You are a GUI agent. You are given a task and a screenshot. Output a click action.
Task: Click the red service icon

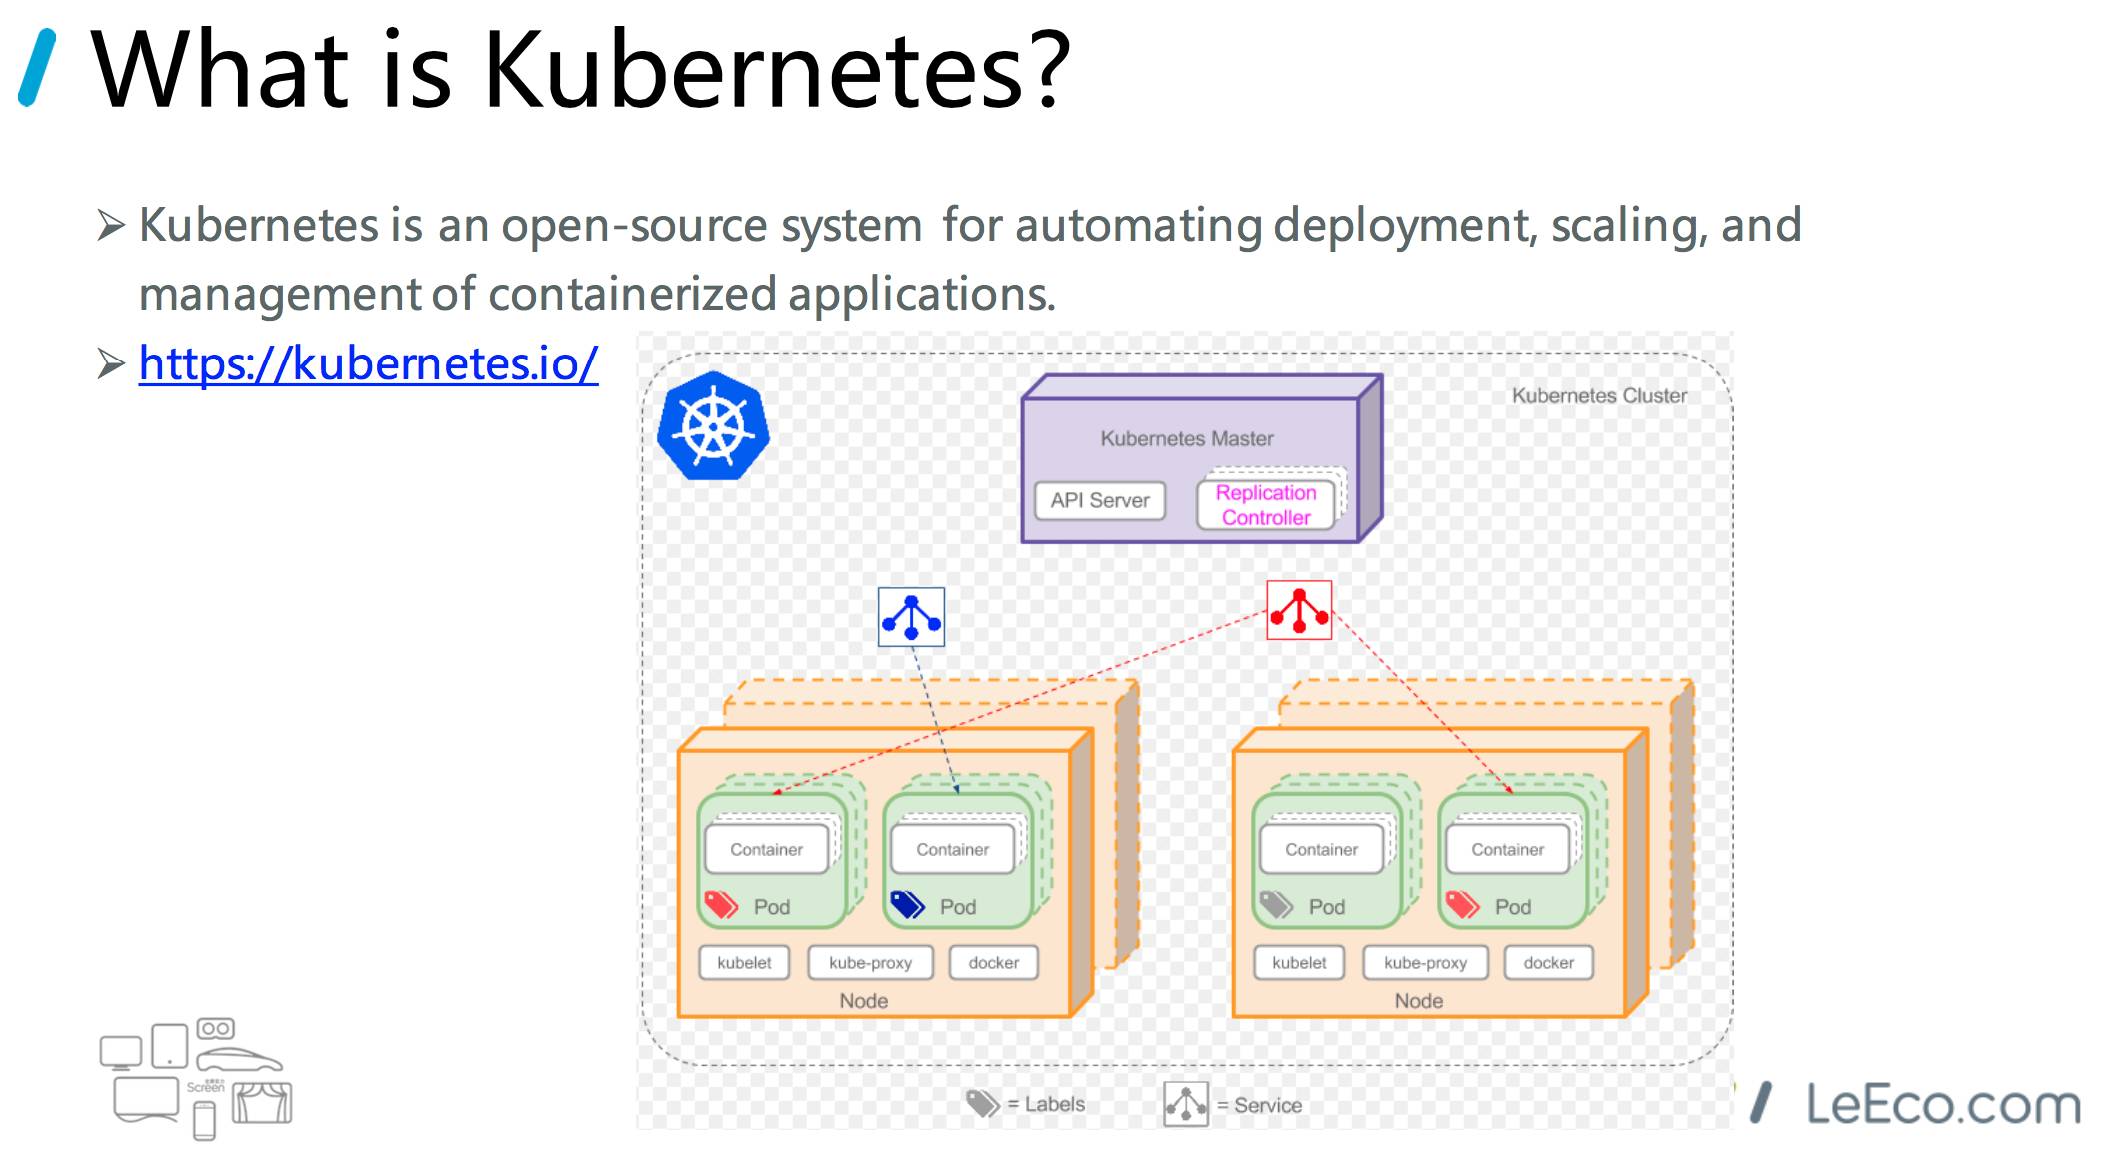[x=1299, y=610]
